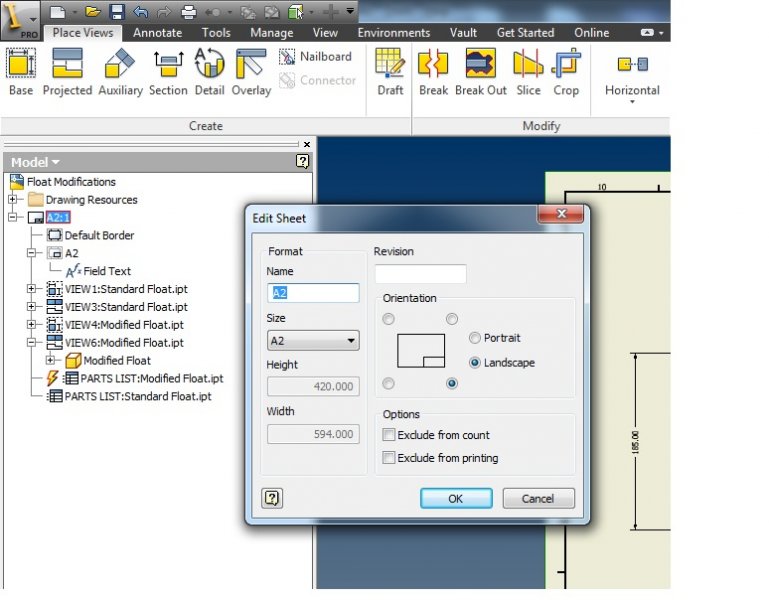The width and height of the screenshot is (769, 600).
Task: Select the Break tool
Action: (433, 72)
